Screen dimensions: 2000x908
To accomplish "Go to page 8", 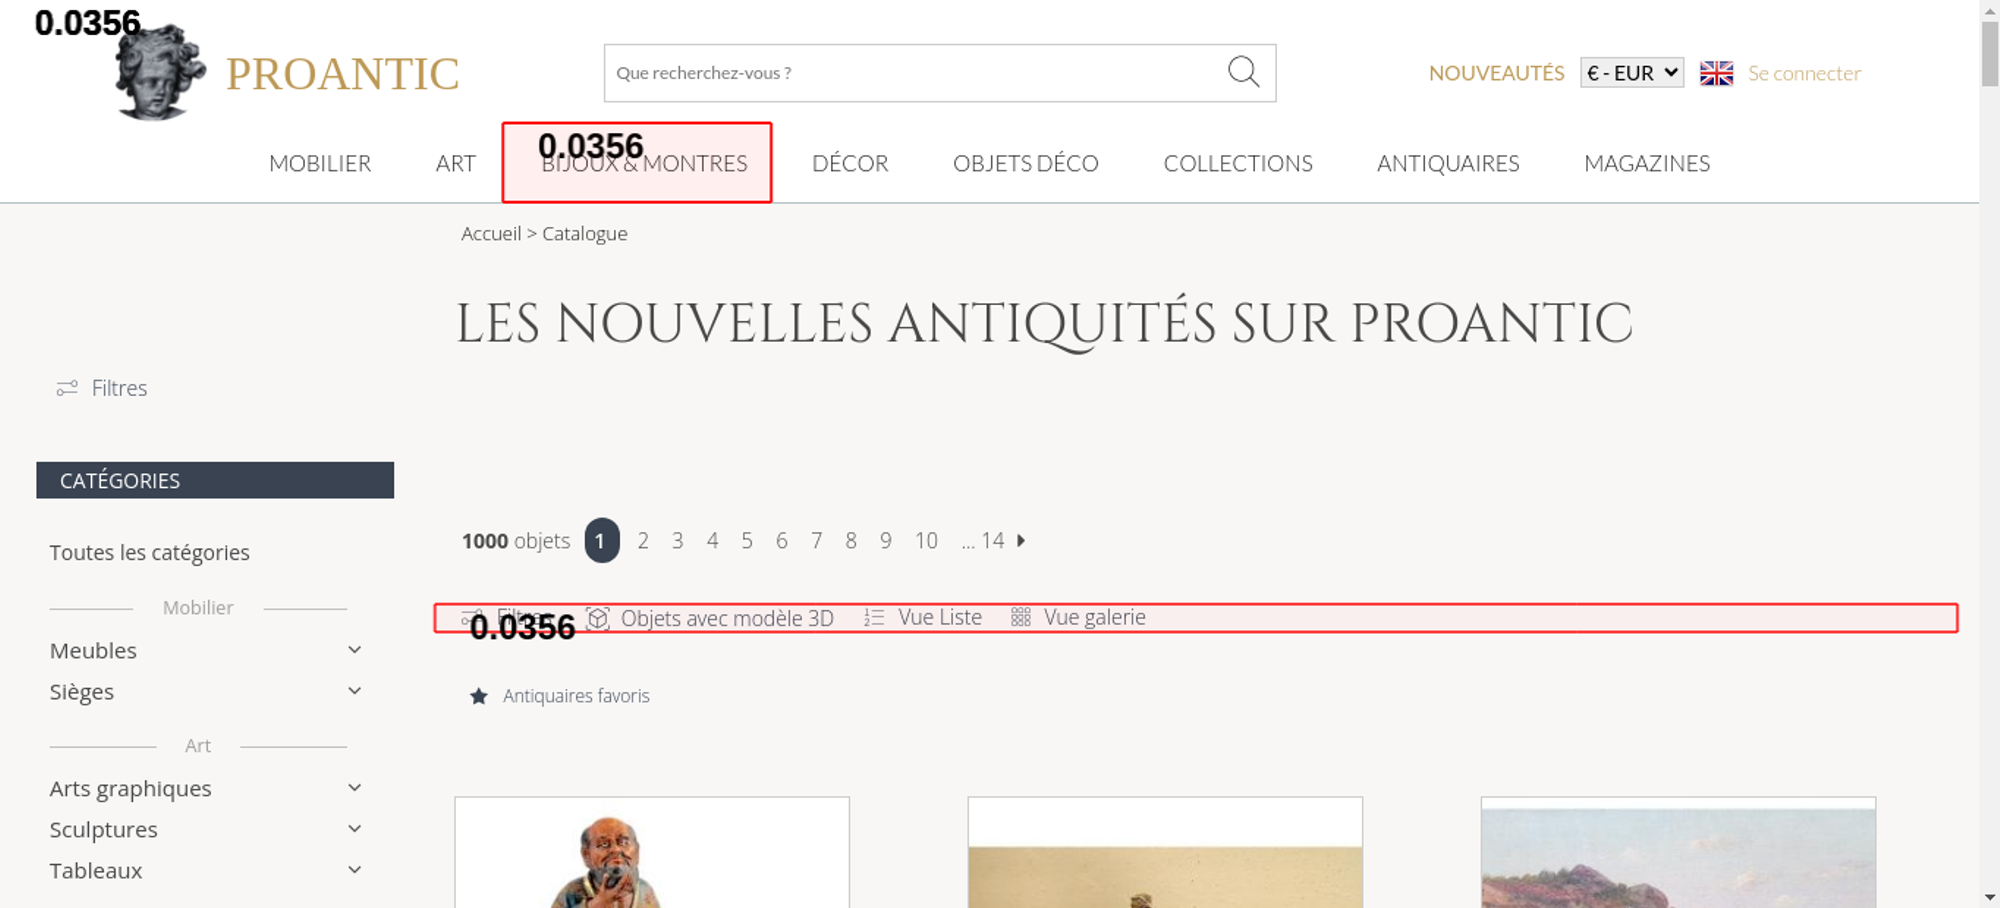I will pyautogui.click(x=851, y=541).
